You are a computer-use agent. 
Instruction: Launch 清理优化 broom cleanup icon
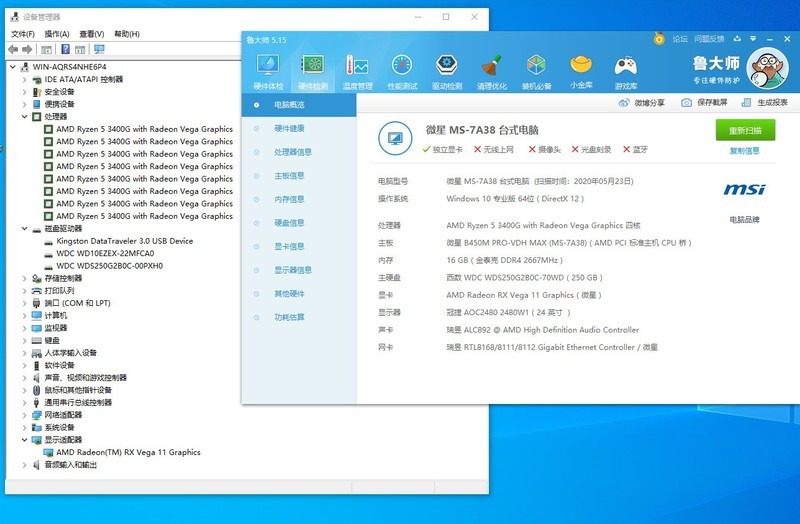(x=491, y=70)
